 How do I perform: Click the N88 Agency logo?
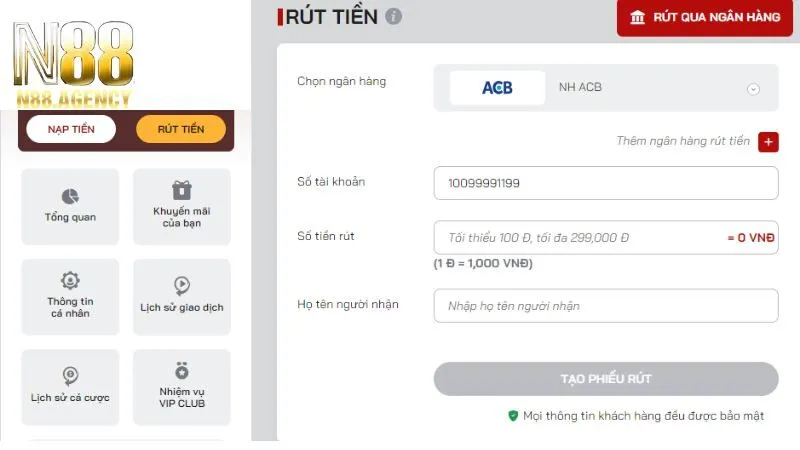pyautogui.click(x=72, y=60)
